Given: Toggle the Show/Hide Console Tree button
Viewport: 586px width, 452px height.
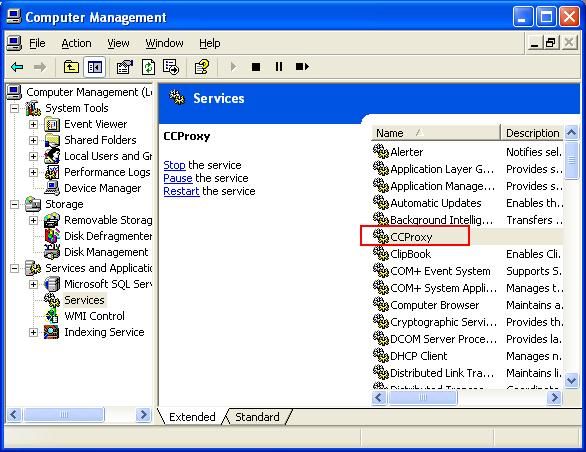Looking at the screenshot, I should (x=95, y=67).
